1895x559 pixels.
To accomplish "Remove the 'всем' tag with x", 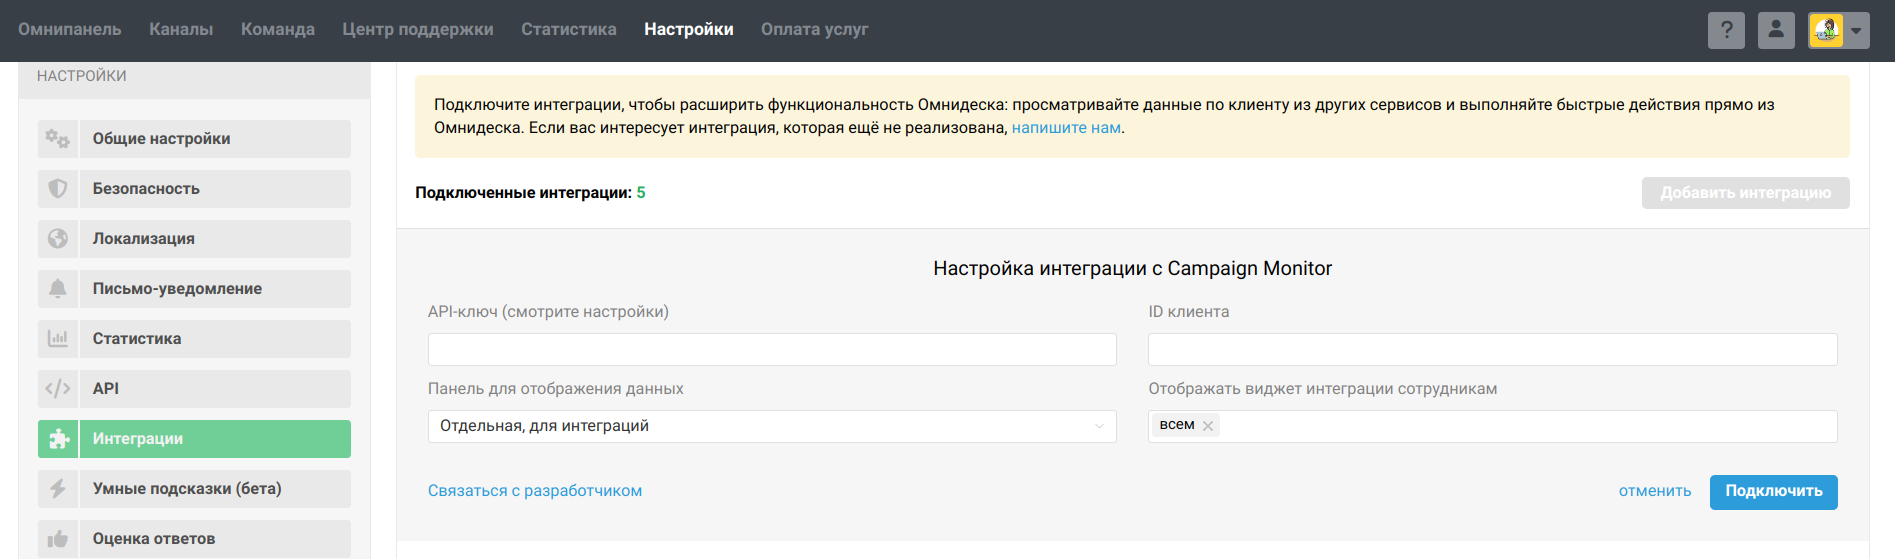I will (x=1208, y=426).
